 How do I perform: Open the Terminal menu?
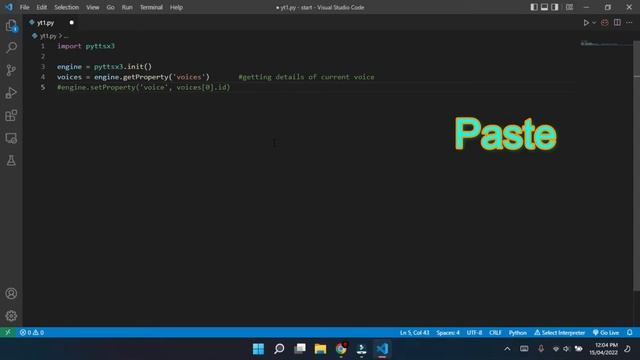151,7
